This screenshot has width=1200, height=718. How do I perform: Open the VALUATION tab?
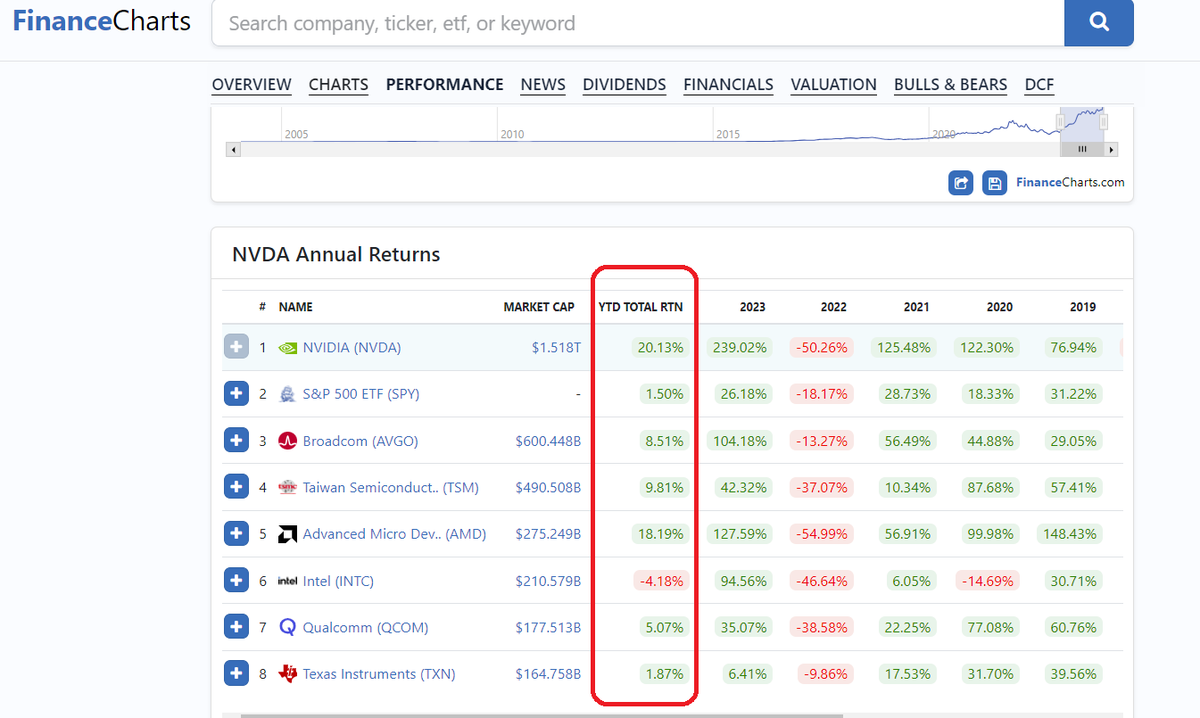click(834, 85)
